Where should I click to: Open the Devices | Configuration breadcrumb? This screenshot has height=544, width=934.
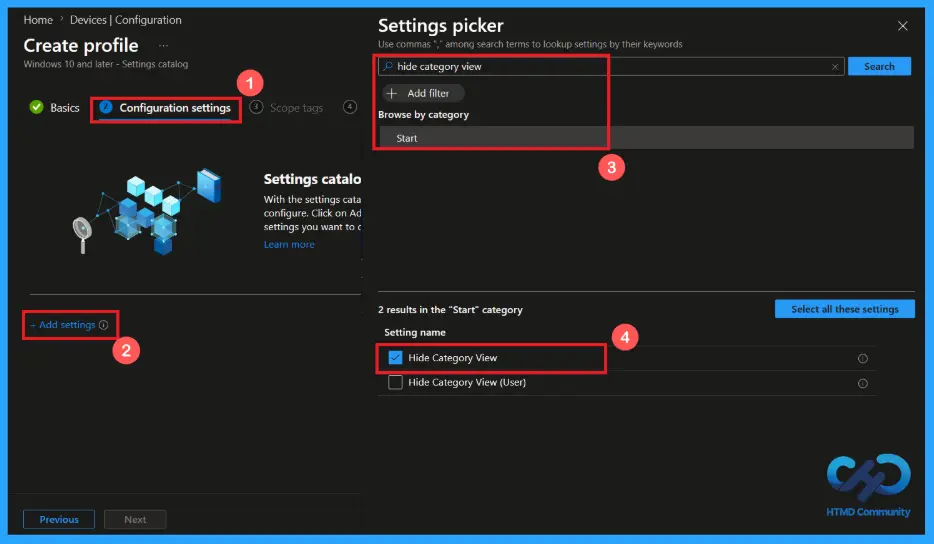(x=126, y=20)
